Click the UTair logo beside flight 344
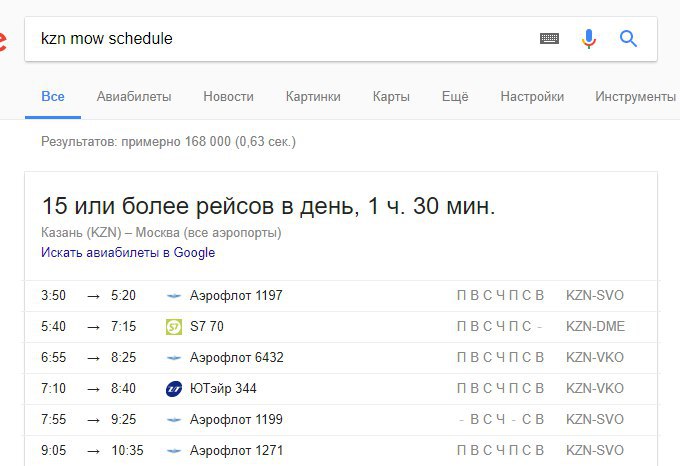680x466 pixels. [174, 389]
